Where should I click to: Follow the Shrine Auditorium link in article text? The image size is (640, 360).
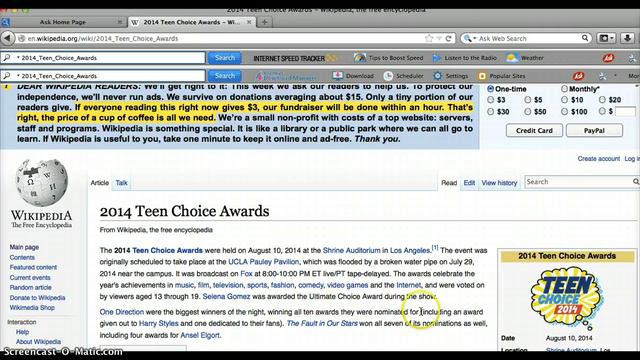click(x=351, y=250)
